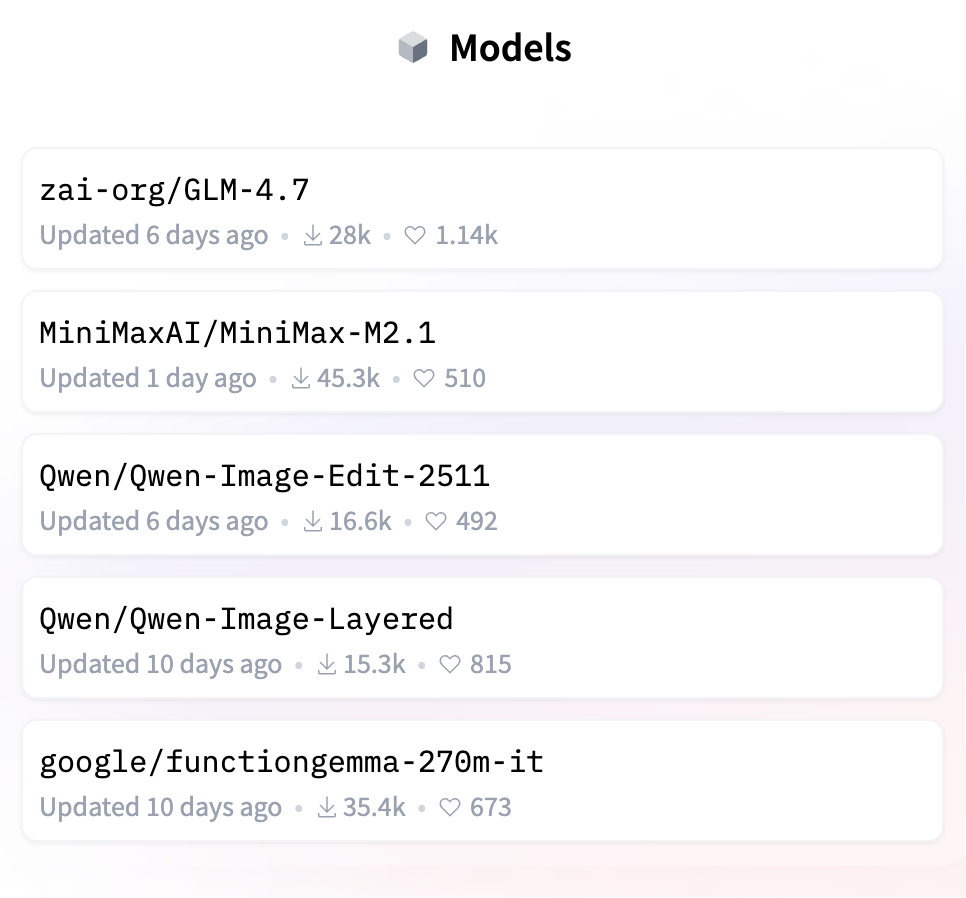This screenshot has width=966, height=898.
Task: Open the Qwen/Qwen-Image-Layered model
Action: click(246, 618)
